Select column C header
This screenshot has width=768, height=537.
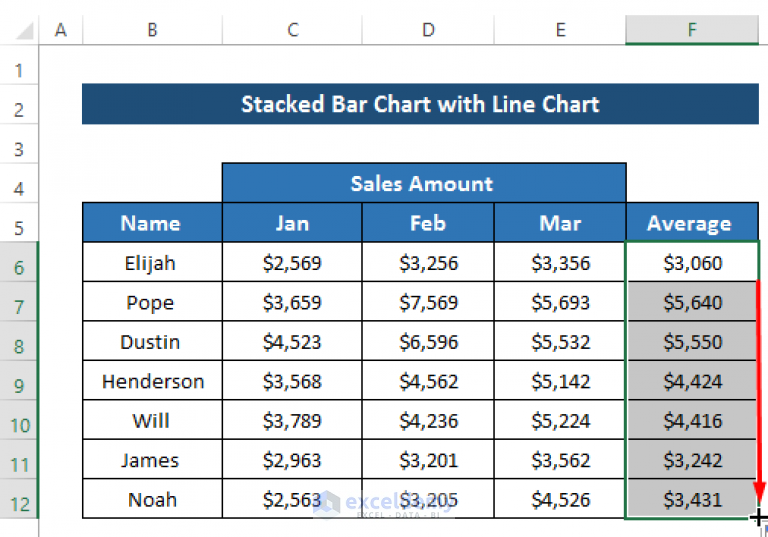[292, 30]
